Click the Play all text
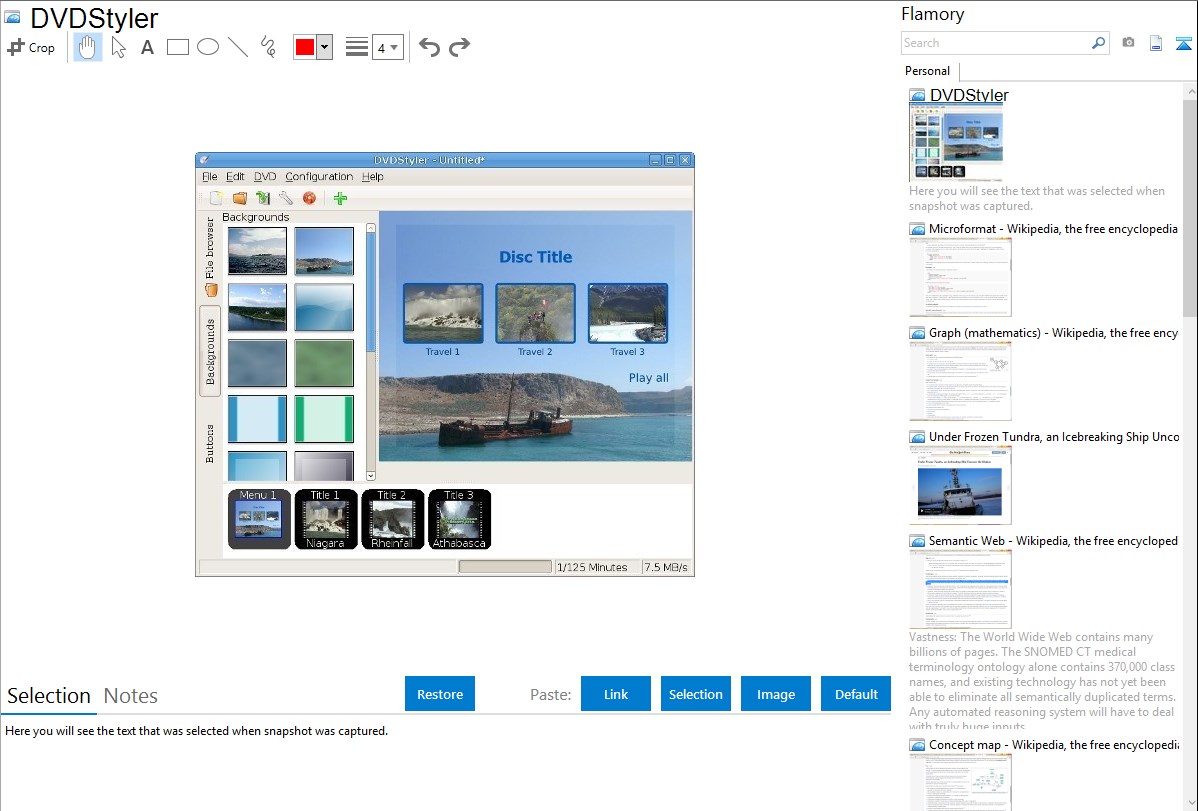Screen dimensions: 1198x811 (x=649, y=378)
